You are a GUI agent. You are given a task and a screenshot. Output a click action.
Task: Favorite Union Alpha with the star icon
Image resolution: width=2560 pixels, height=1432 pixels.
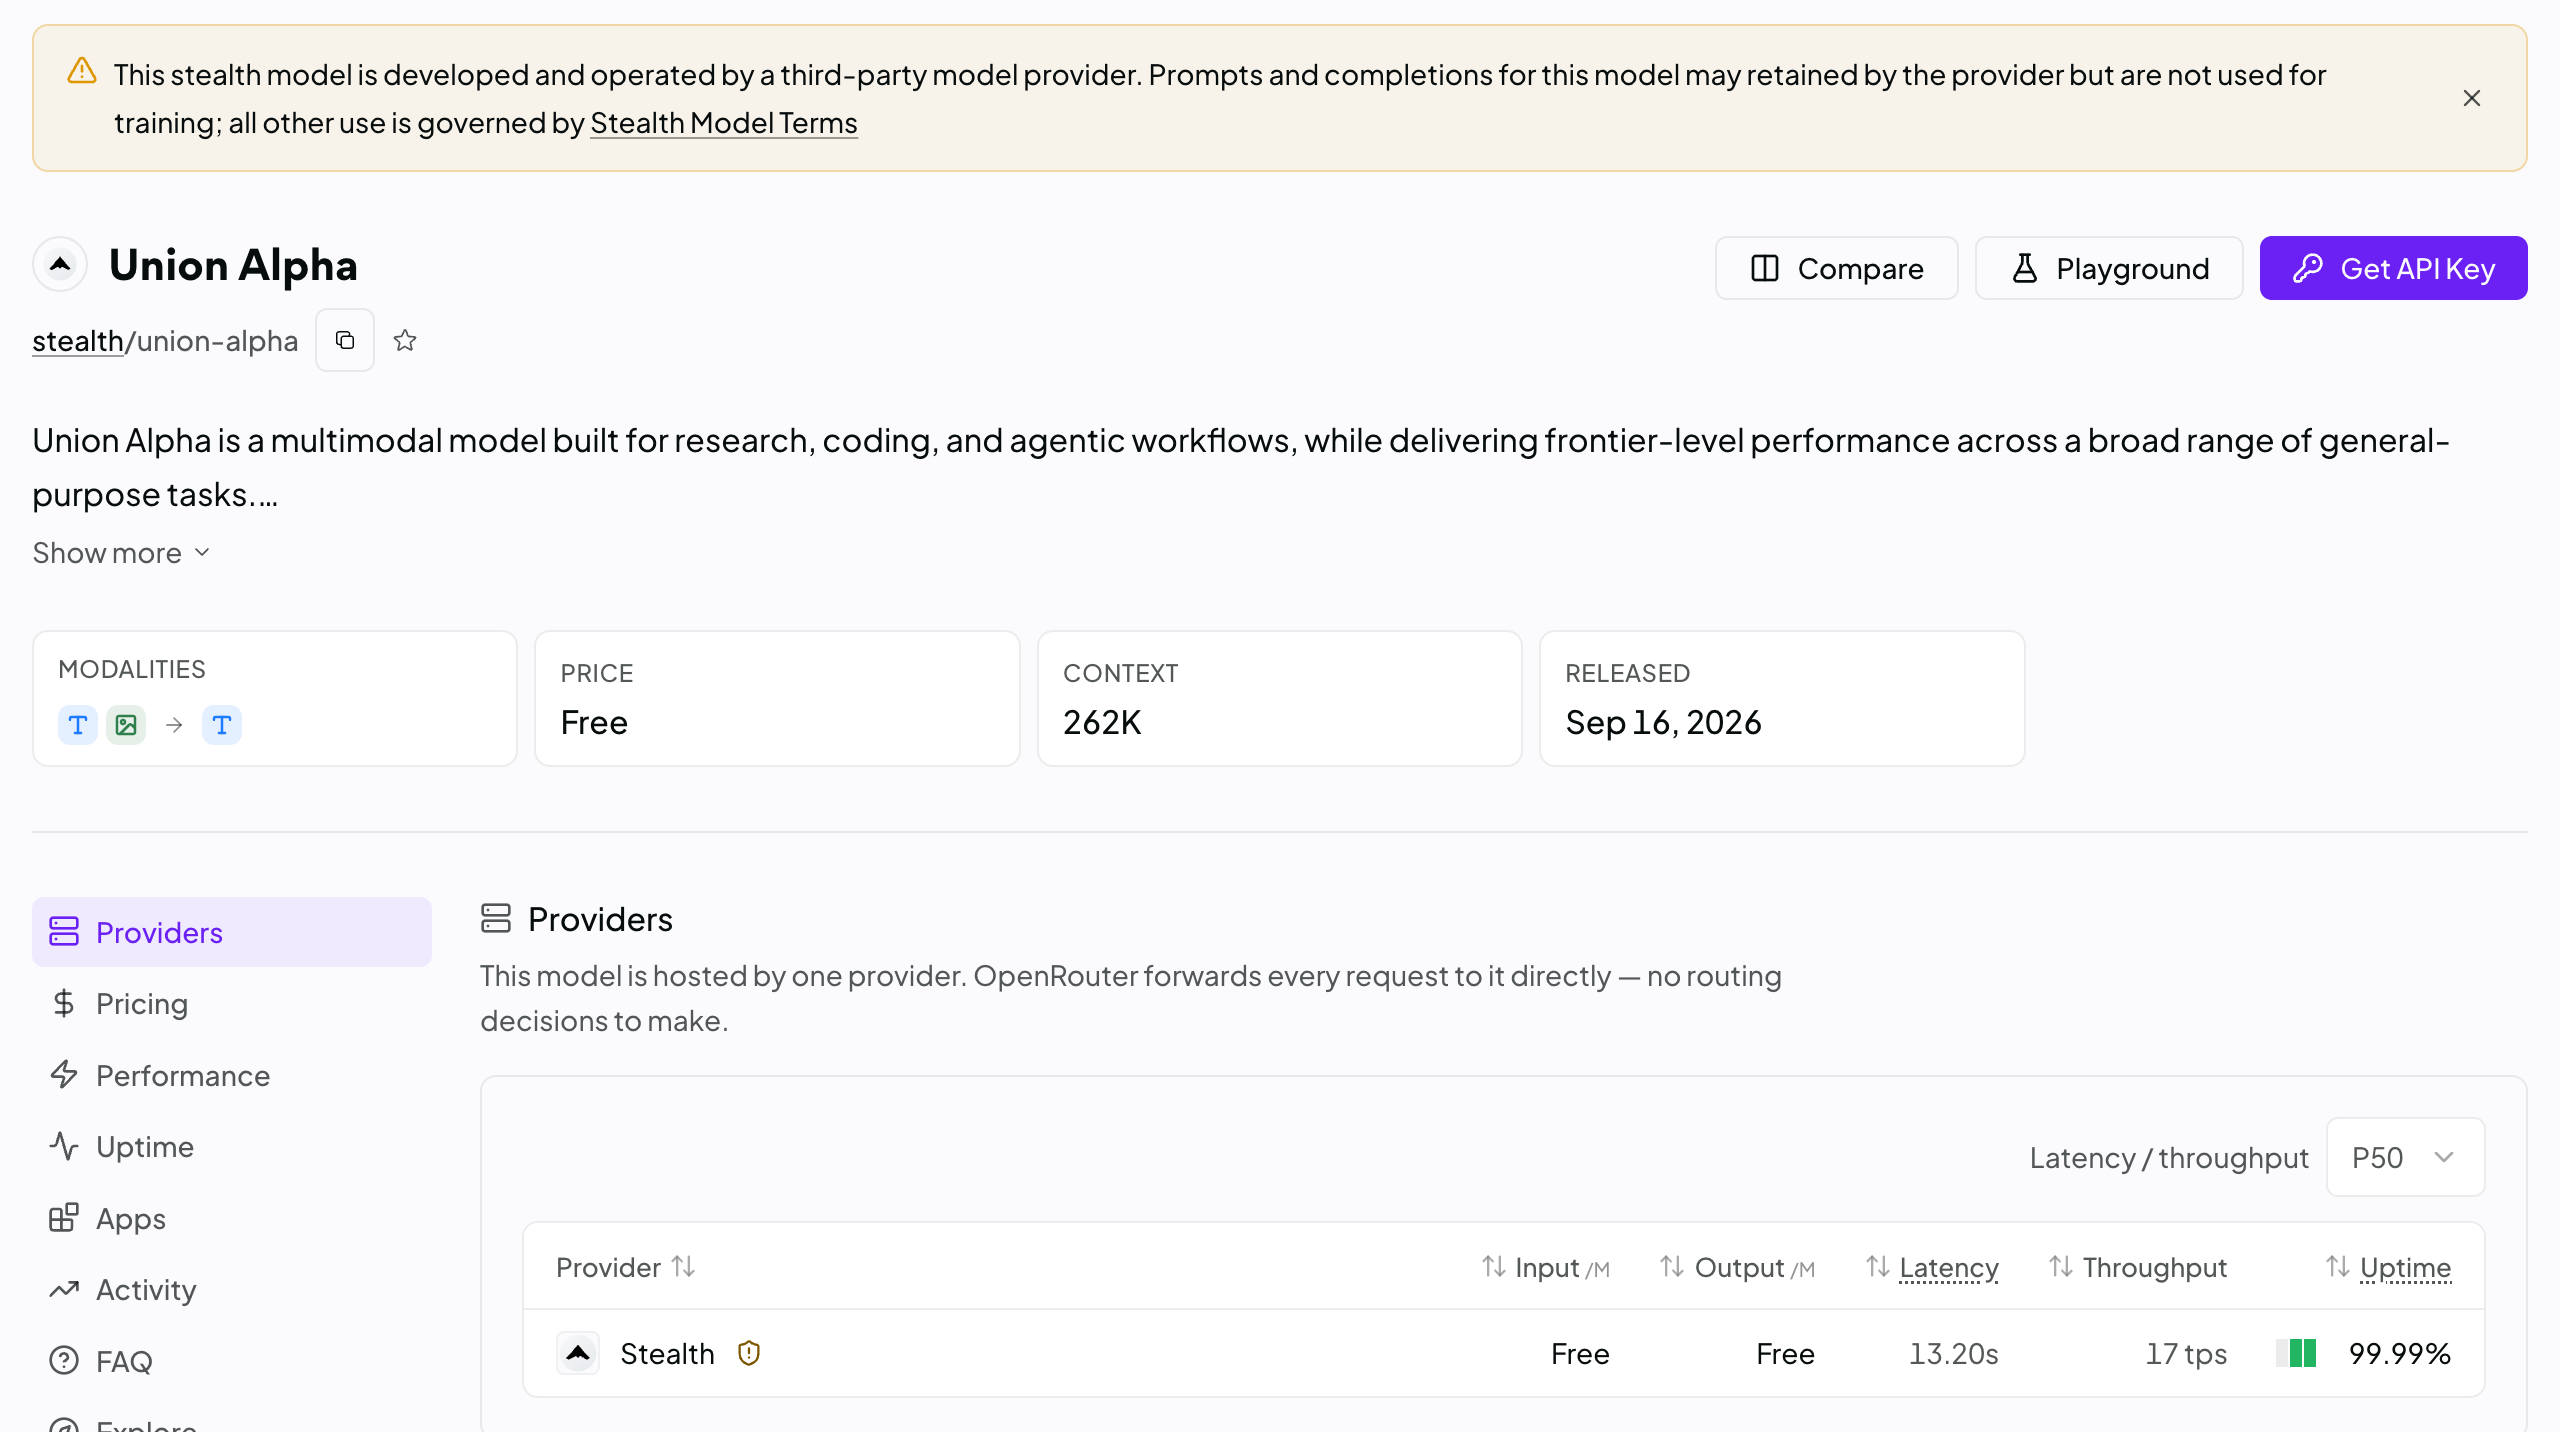pos(405,341)
